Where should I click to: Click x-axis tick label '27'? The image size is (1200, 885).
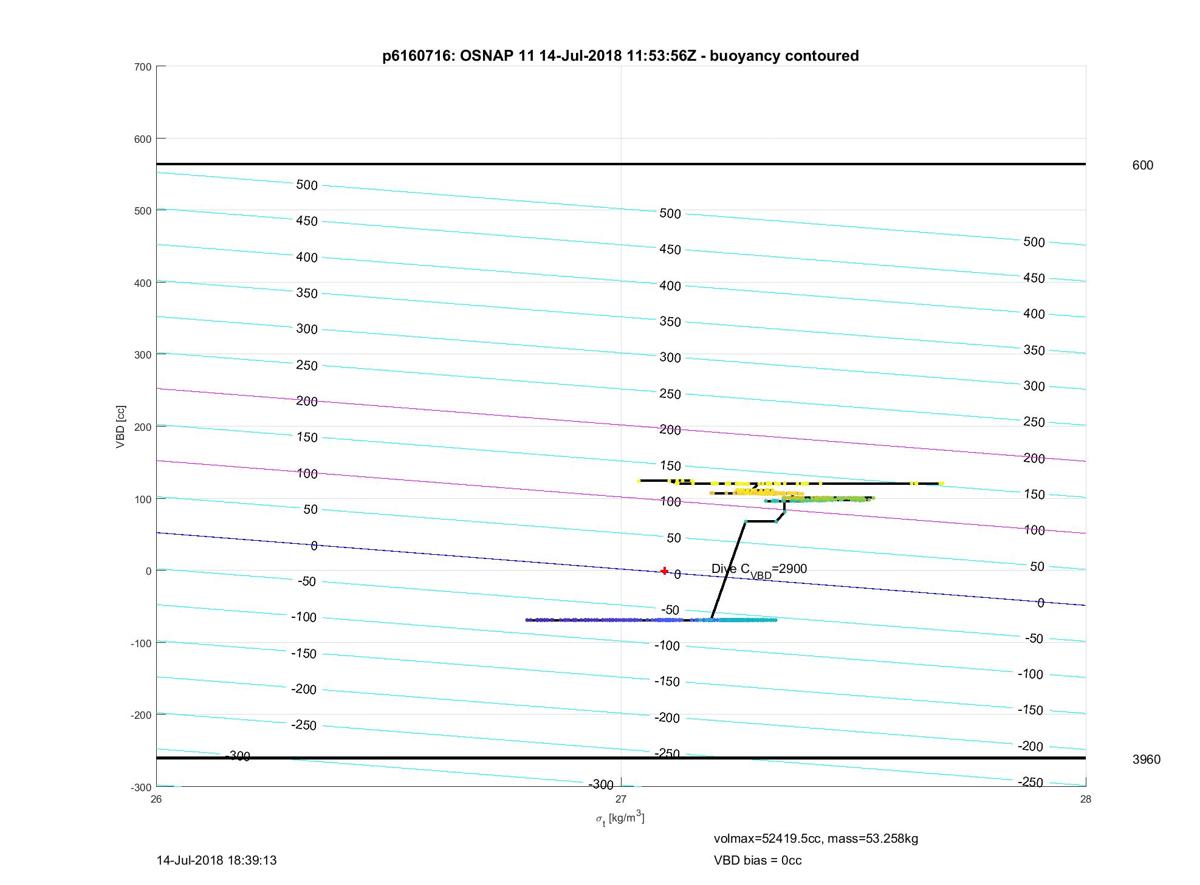(621, 799)
